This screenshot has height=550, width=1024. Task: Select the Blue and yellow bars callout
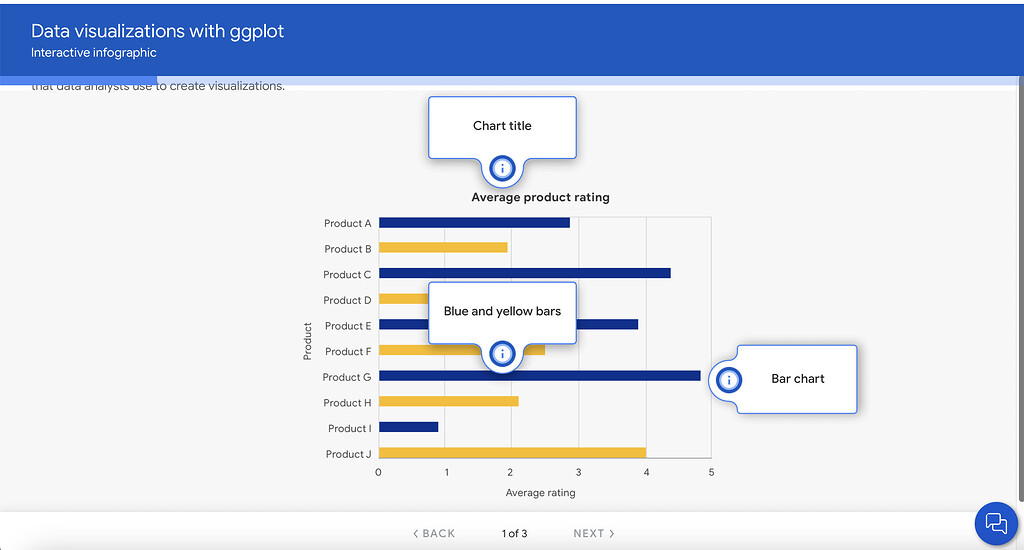click(x=502, y=311)
